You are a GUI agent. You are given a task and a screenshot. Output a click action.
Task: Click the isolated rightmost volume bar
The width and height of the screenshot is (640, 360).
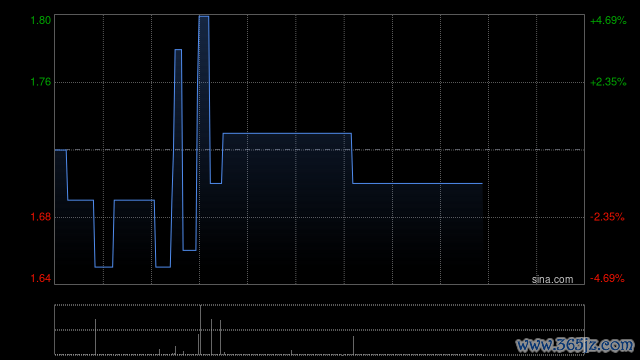click(x=353, y=345)
